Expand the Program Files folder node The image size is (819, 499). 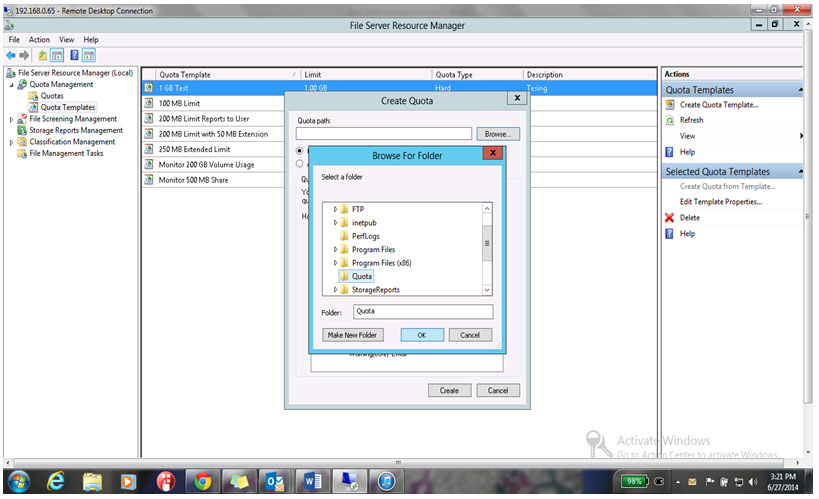tap(335, 249)
